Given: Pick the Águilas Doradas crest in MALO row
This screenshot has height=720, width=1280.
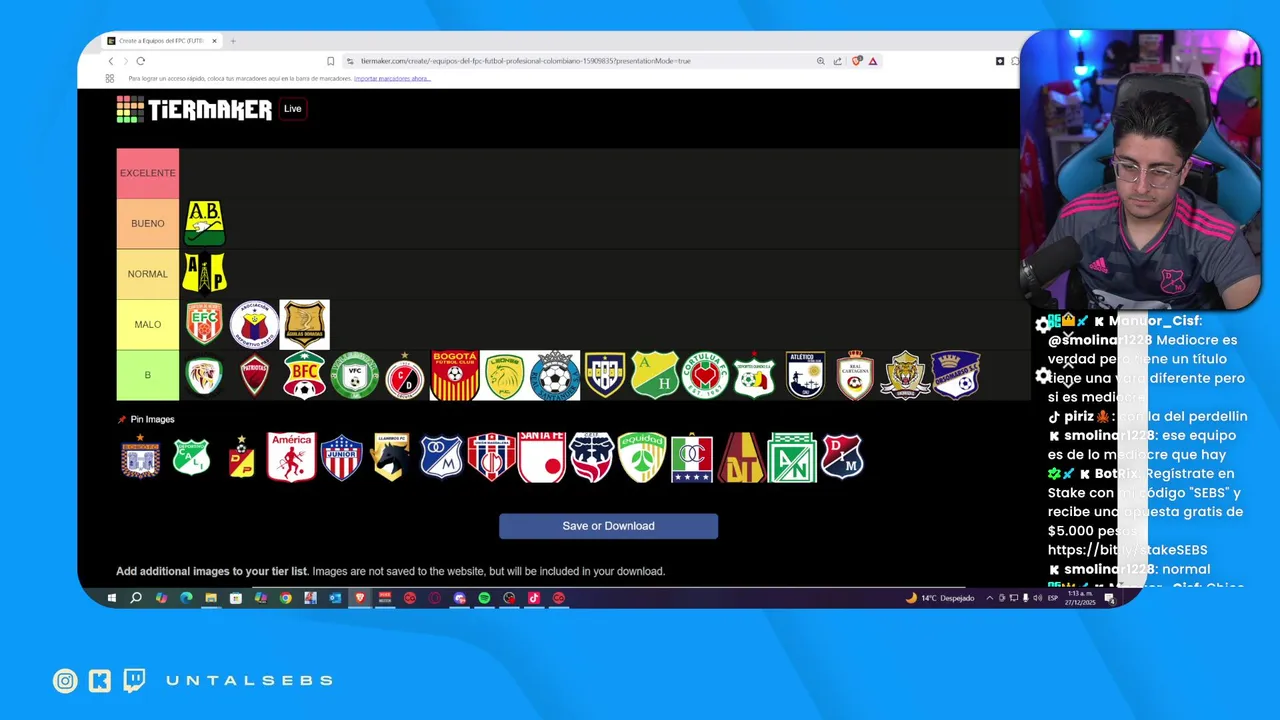Looking at the screenshot, I should tap(304, 324).
